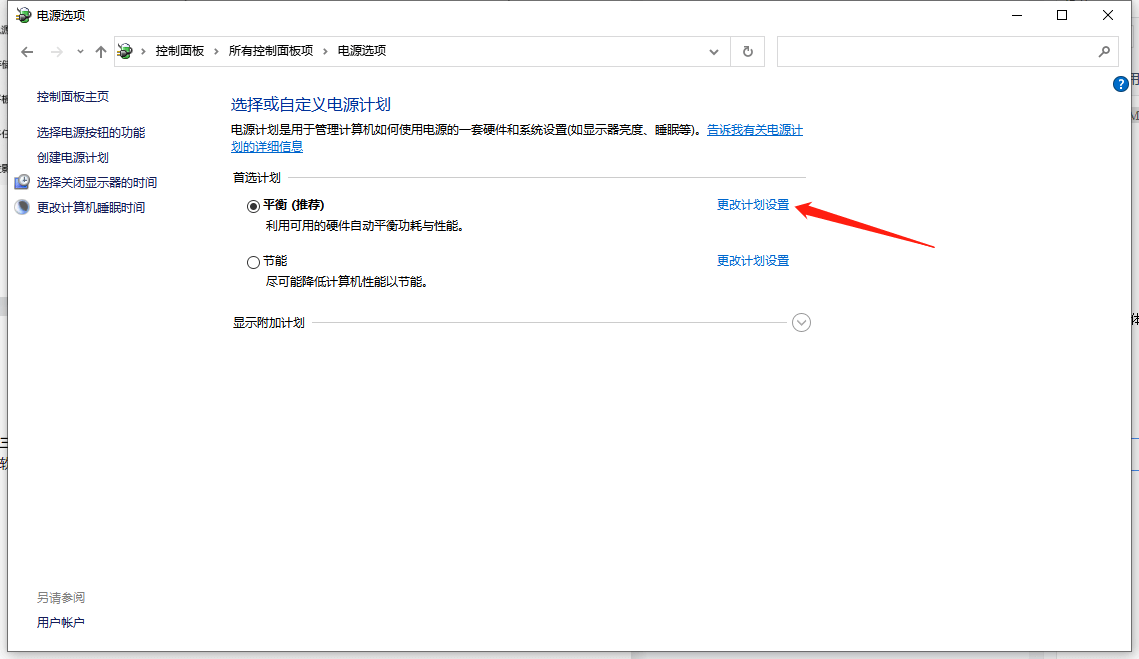Image resolution: width=1139 pixels, height=659 pixels.
Task: Navigate to 控制面板 breadcrumb
Action: click(x=179, y=51)
